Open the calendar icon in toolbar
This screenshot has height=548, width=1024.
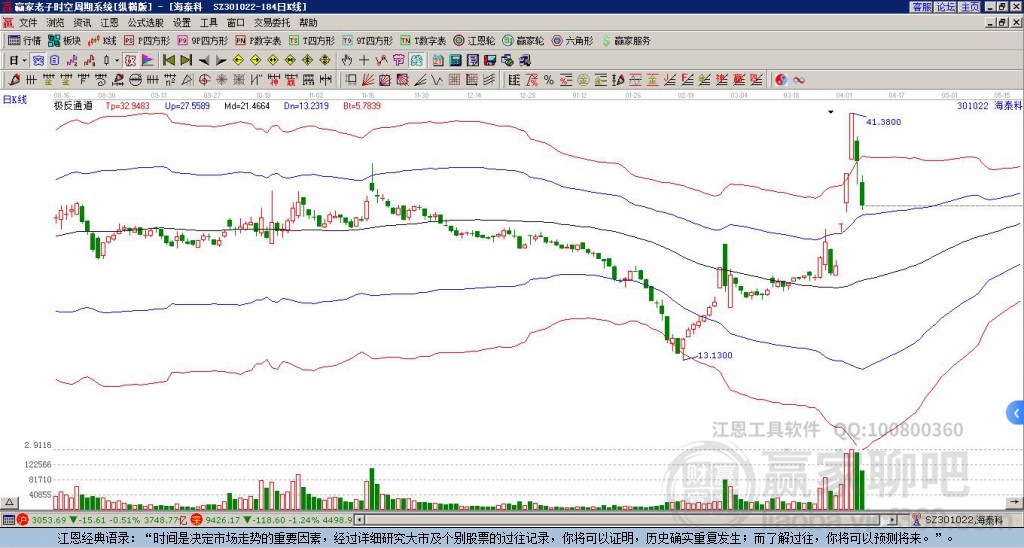click(438, 61)
